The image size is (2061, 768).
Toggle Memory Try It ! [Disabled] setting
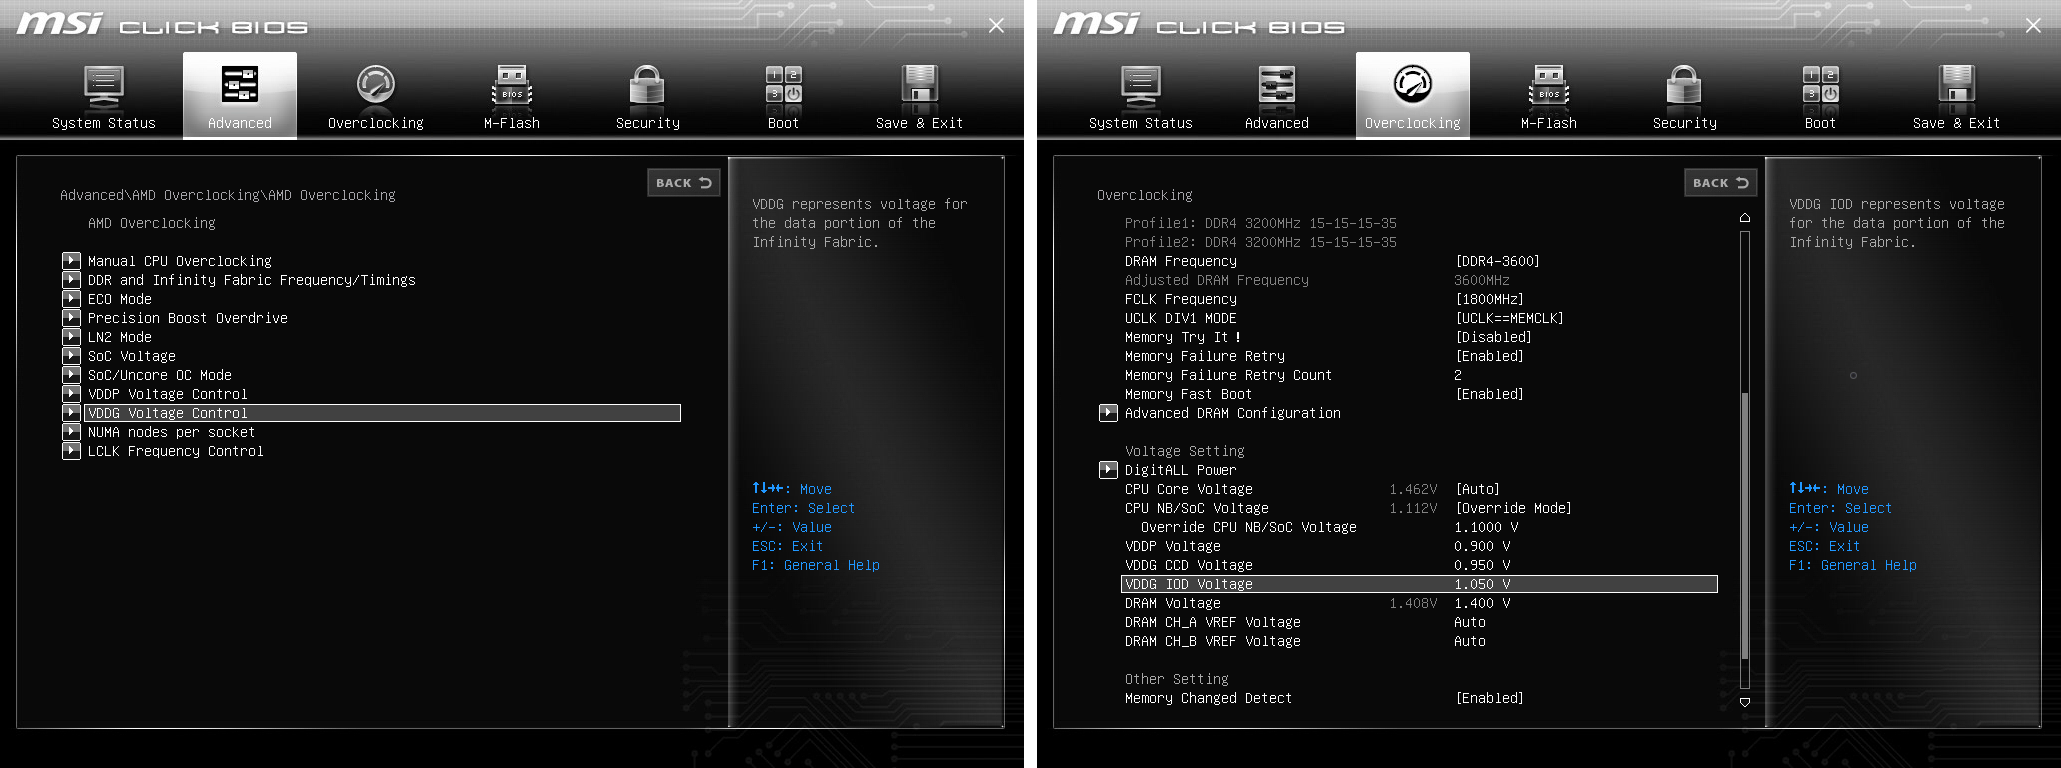[1493, 337]
